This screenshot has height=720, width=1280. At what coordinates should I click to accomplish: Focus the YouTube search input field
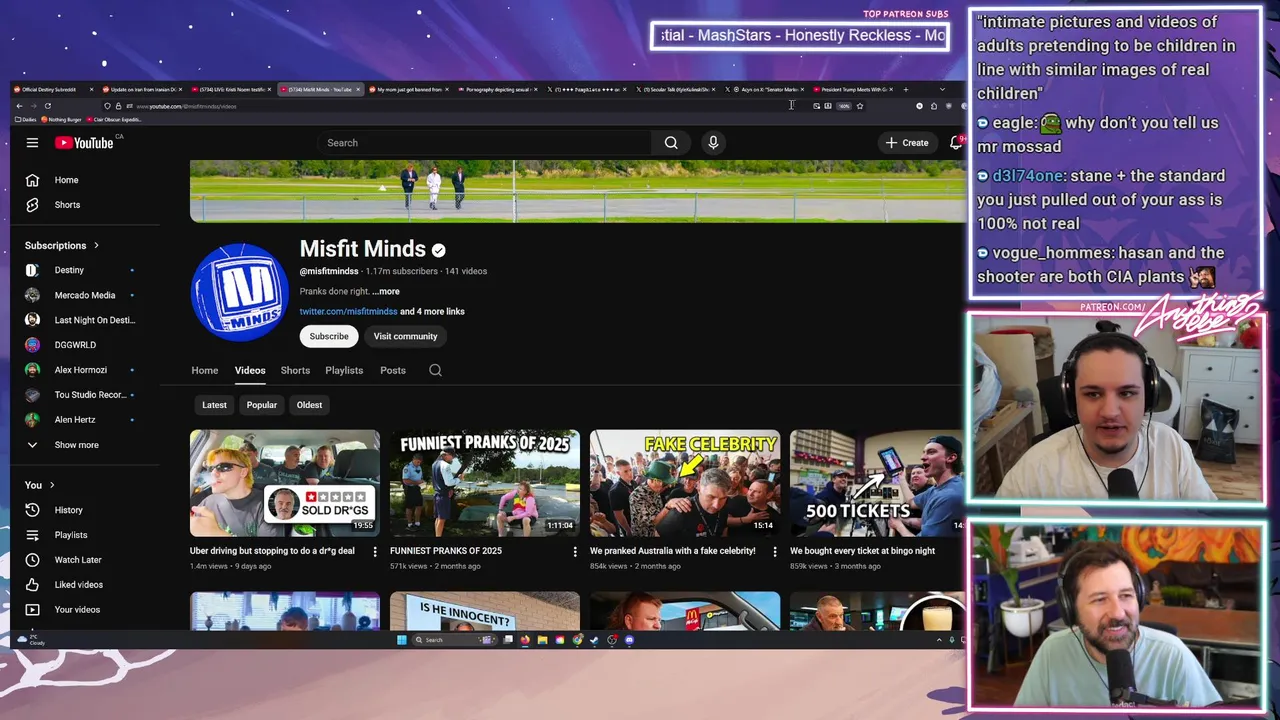(483, 143)
